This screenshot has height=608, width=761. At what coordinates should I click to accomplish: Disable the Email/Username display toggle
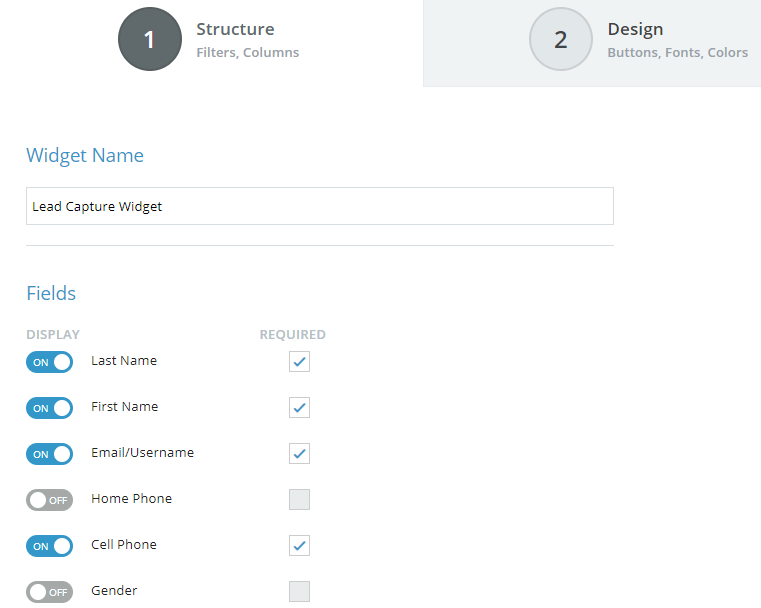[50, 454]
